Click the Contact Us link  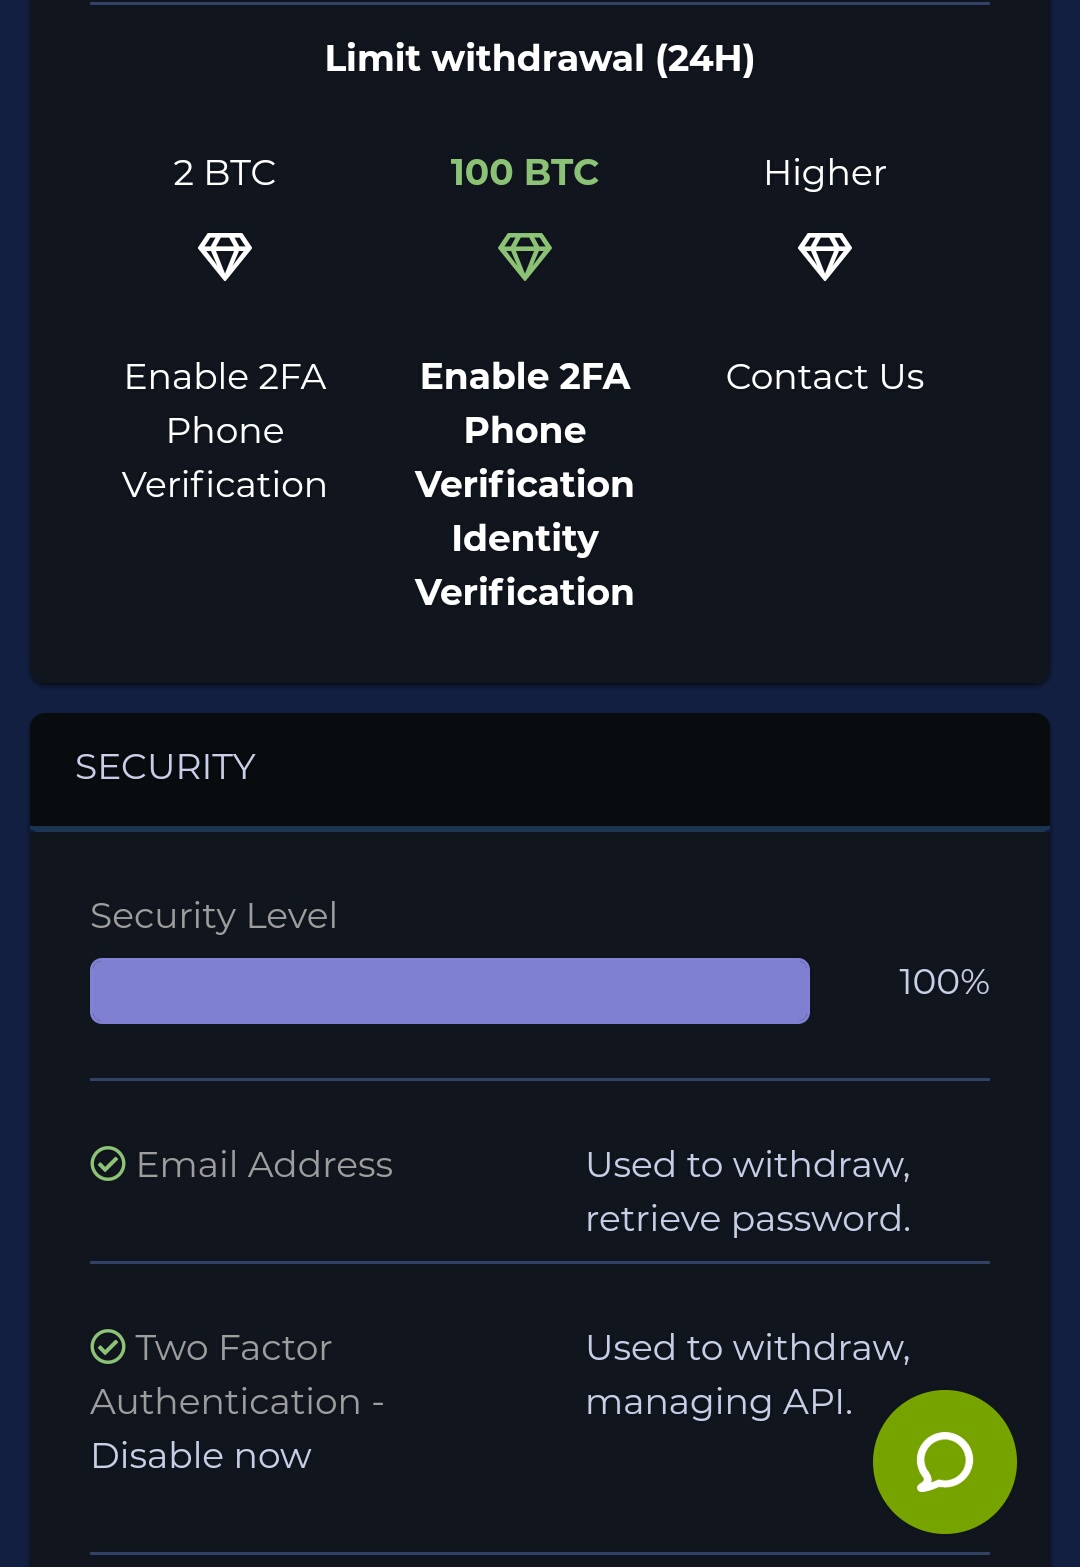pos(825,377)
